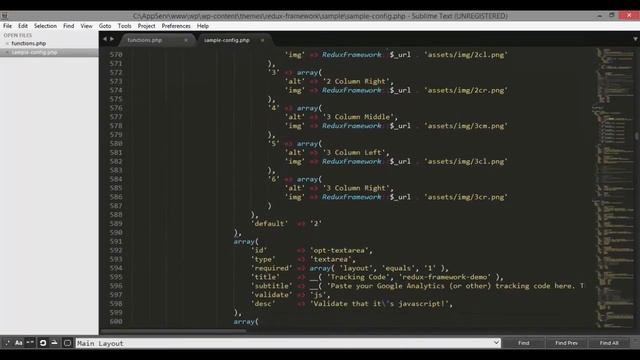
Task: Toggle wrap around search option
Action: [x=43, y=343]
